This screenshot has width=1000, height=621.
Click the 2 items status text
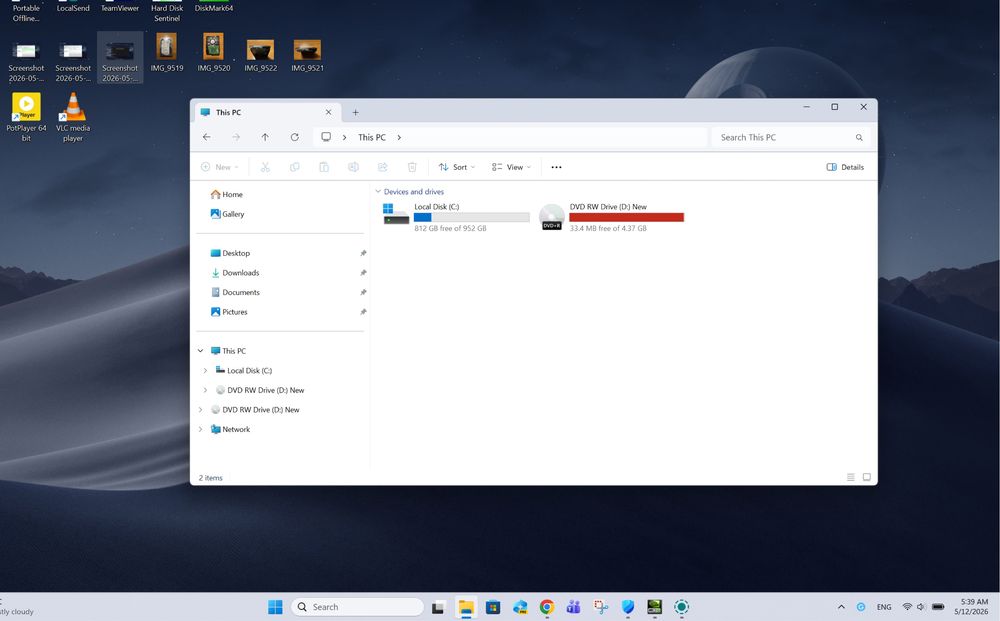(210, 478)
